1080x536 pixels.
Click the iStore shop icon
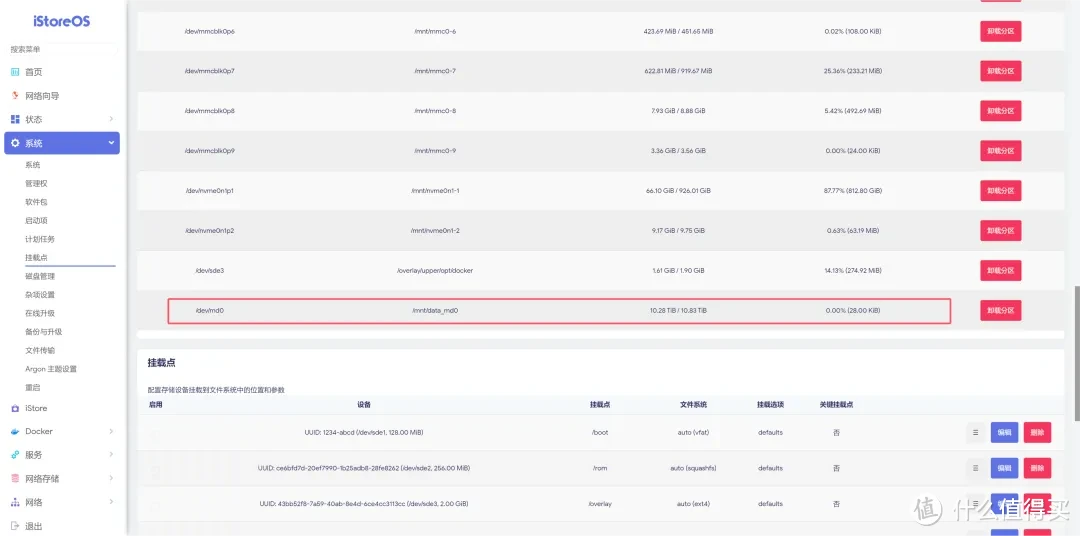pyautogui.click(x=15, y=408)
